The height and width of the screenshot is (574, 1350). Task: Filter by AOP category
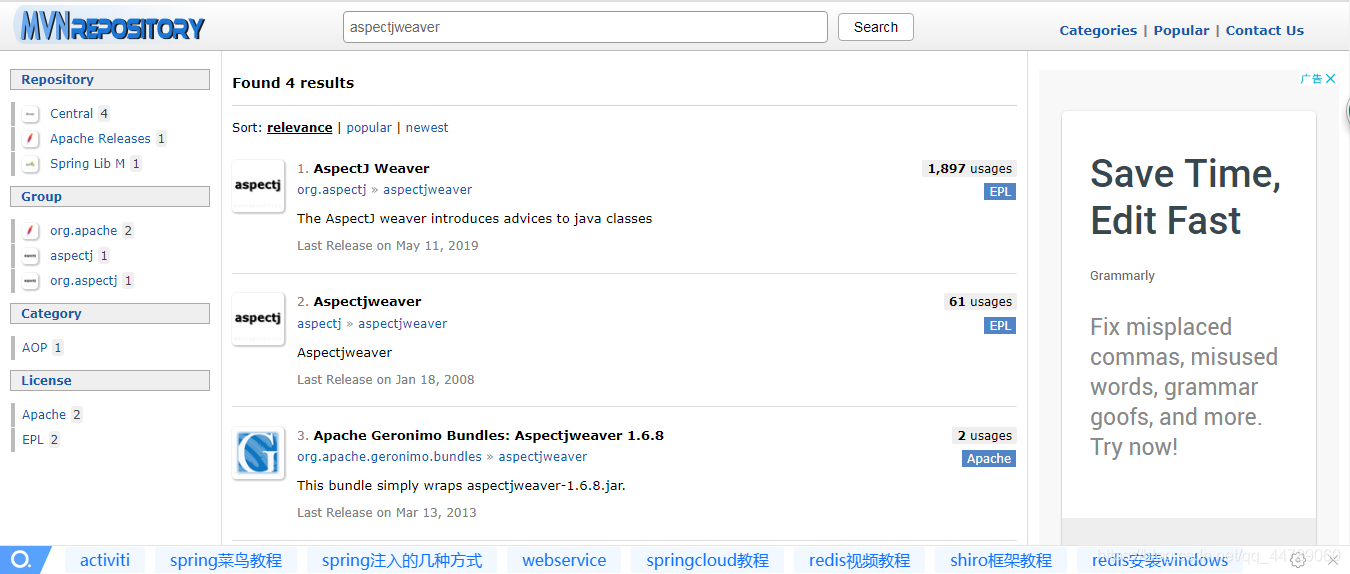tap(35, 348)
